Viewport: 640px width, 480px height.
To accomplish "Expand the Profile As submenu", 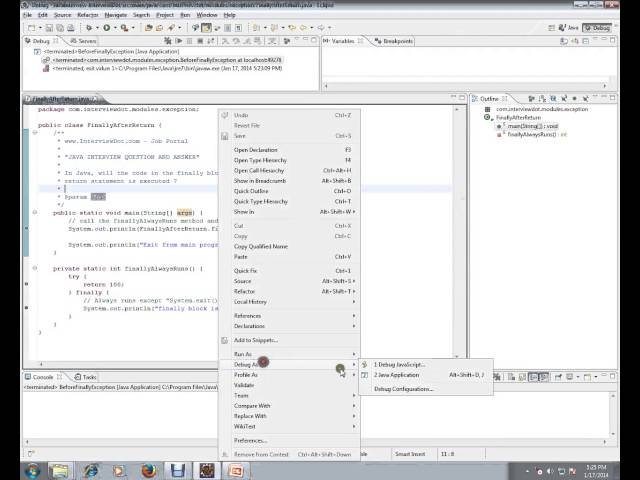I will 290,375.
